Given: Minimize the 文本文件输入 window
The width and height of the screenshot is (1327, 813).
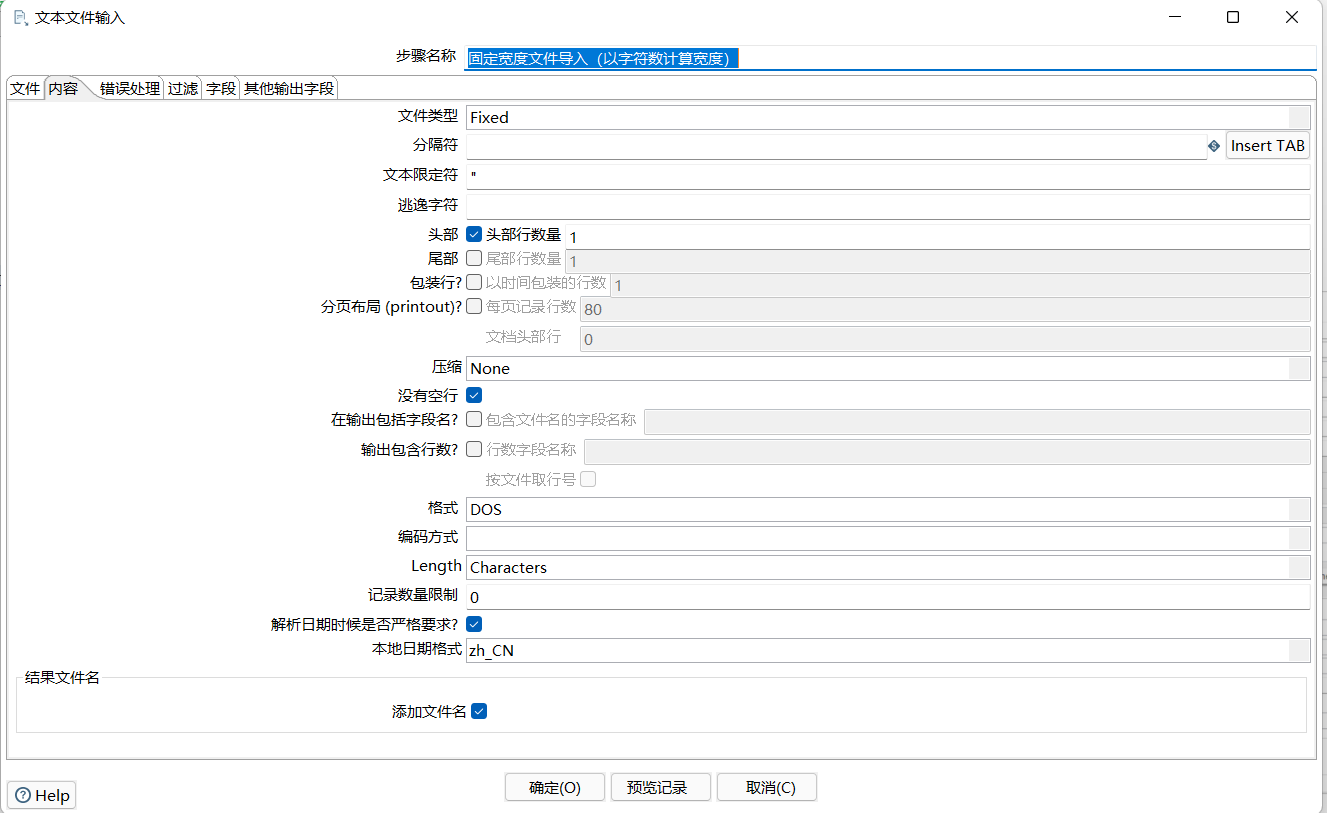Looking at the screenshot, I should [1175, 17].
